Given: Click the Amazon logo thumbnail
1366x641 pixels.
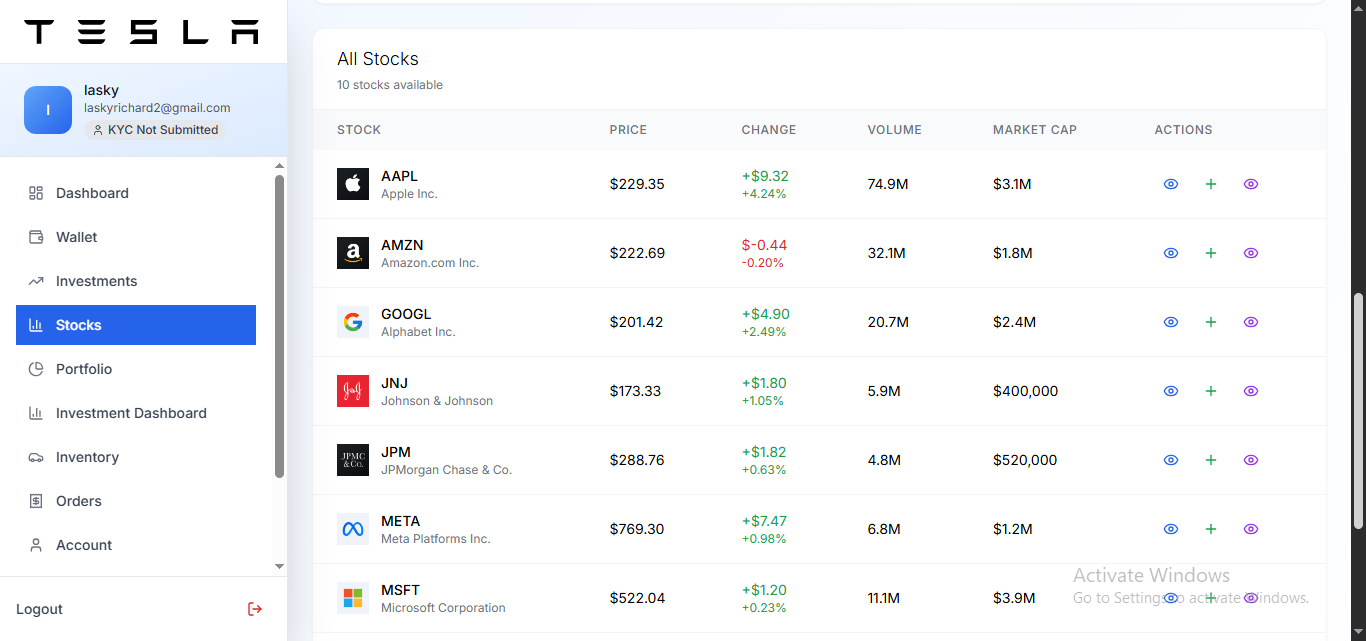Looking at the screenshot, I should click(353, 253).
